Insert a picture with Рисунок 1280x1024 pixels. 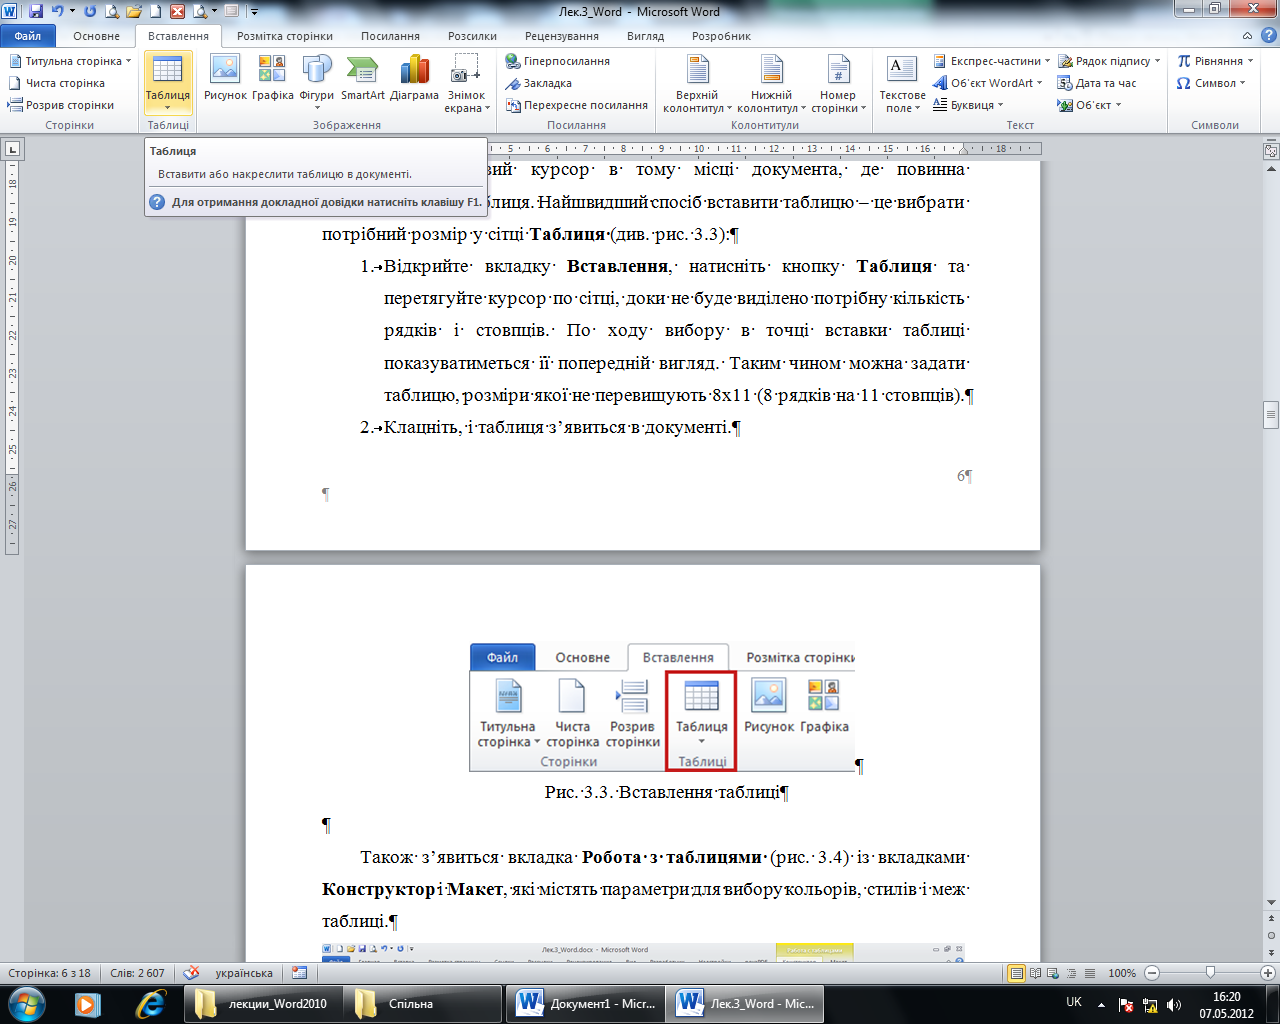point(225,78)
